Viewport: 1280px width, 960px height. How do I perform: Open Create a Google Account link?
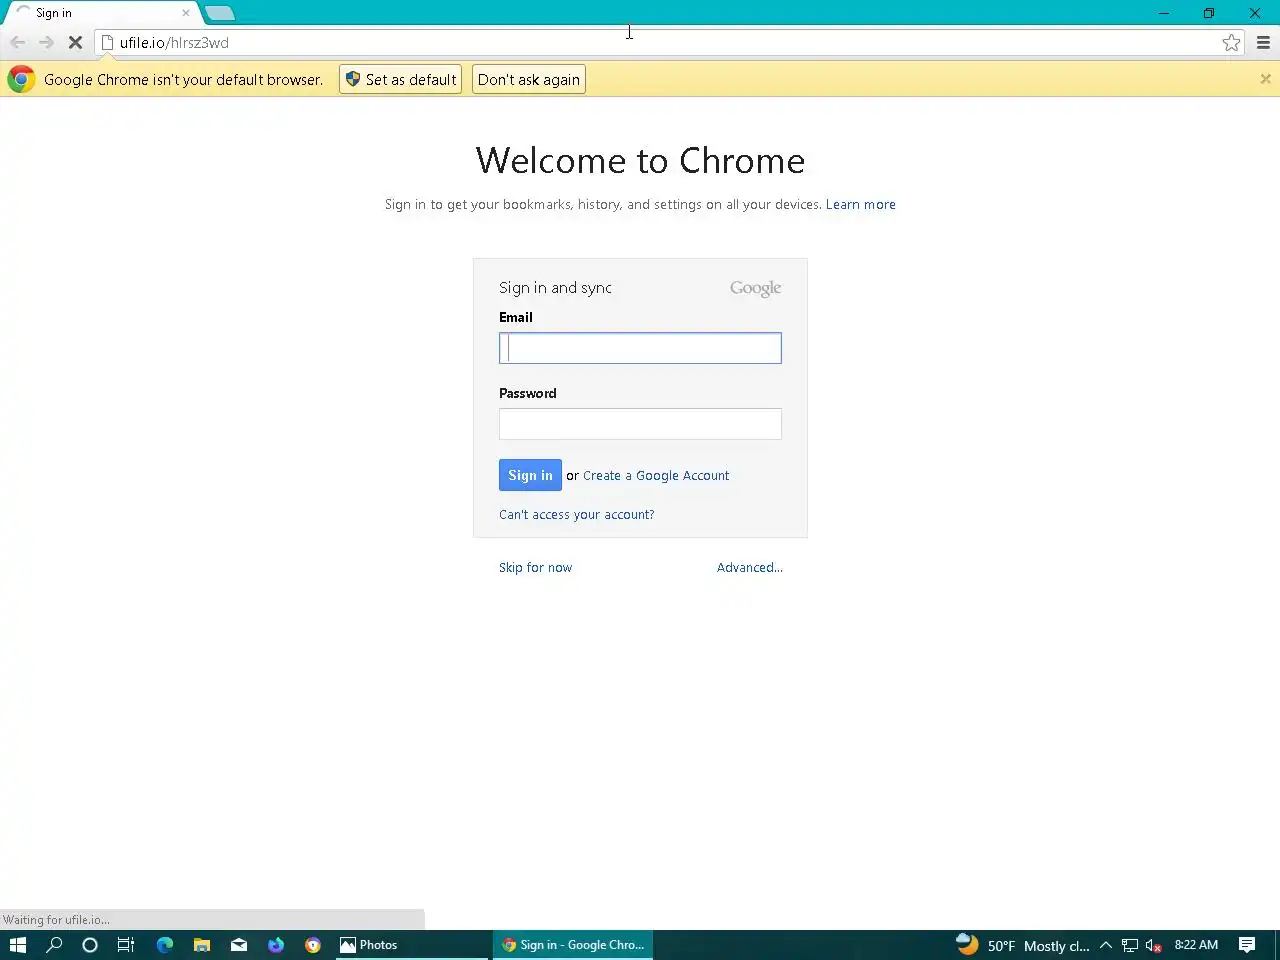pos(656,475)
